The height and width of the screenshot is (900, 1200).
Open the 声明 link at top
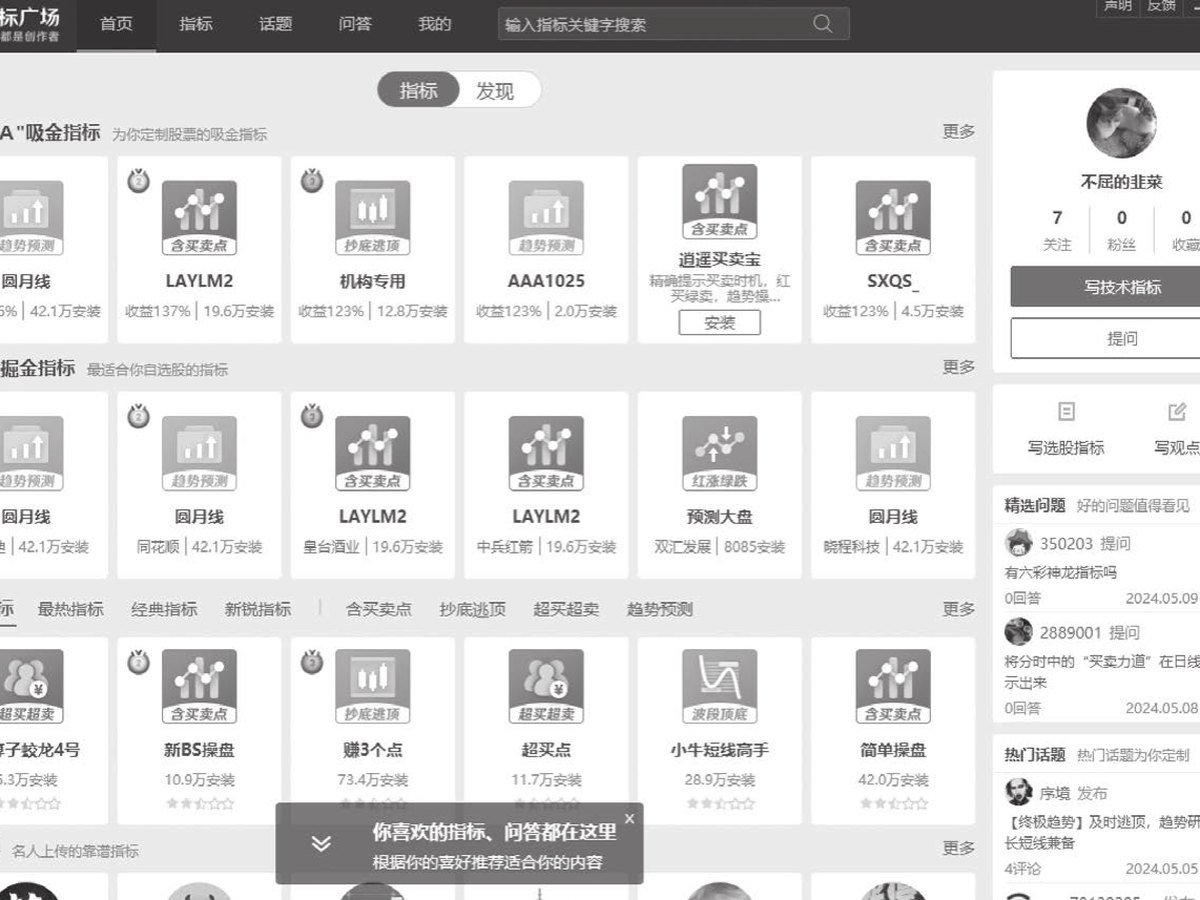coord(1118,6)
